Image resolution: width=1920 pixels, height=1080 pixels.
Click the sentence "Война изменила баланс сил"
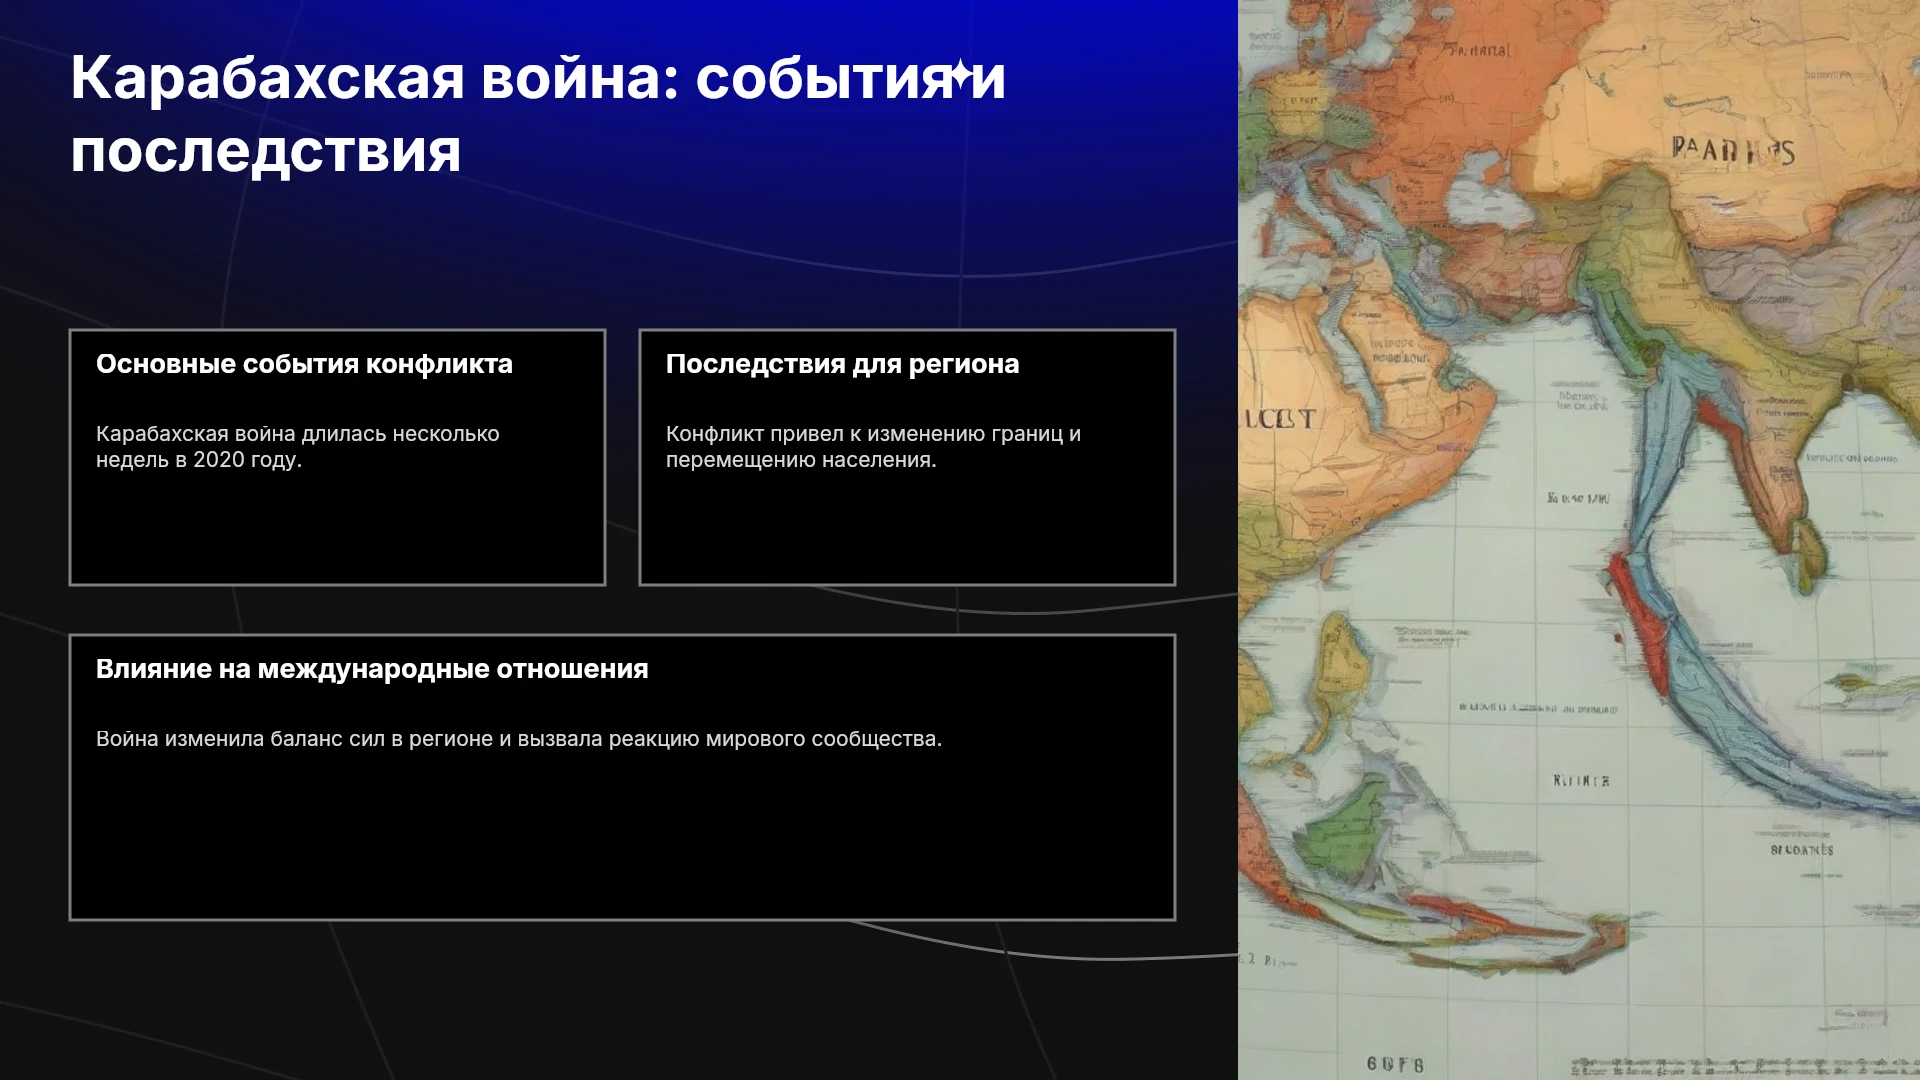tap(240, 739)
